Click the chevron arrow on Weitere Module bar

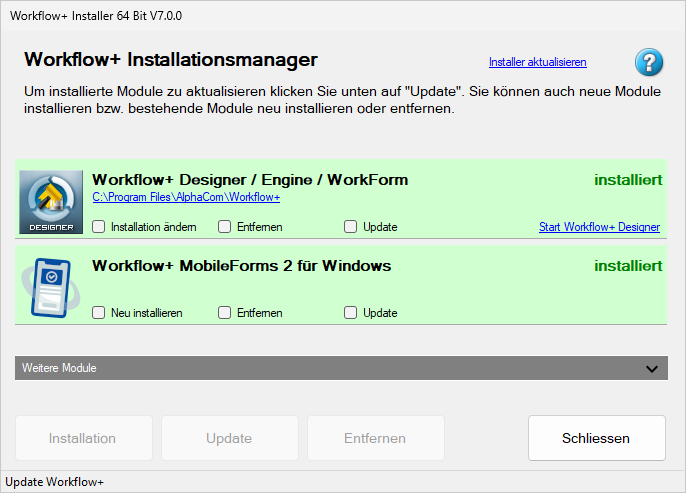[652, 369]
